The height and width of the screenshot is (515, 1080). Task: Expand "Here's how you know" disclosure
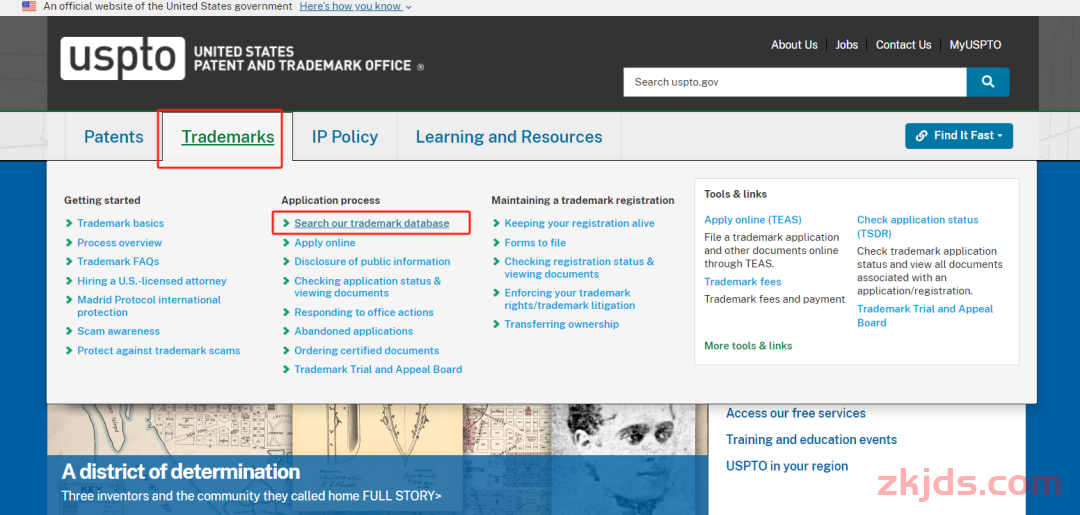tap(355, 6)
